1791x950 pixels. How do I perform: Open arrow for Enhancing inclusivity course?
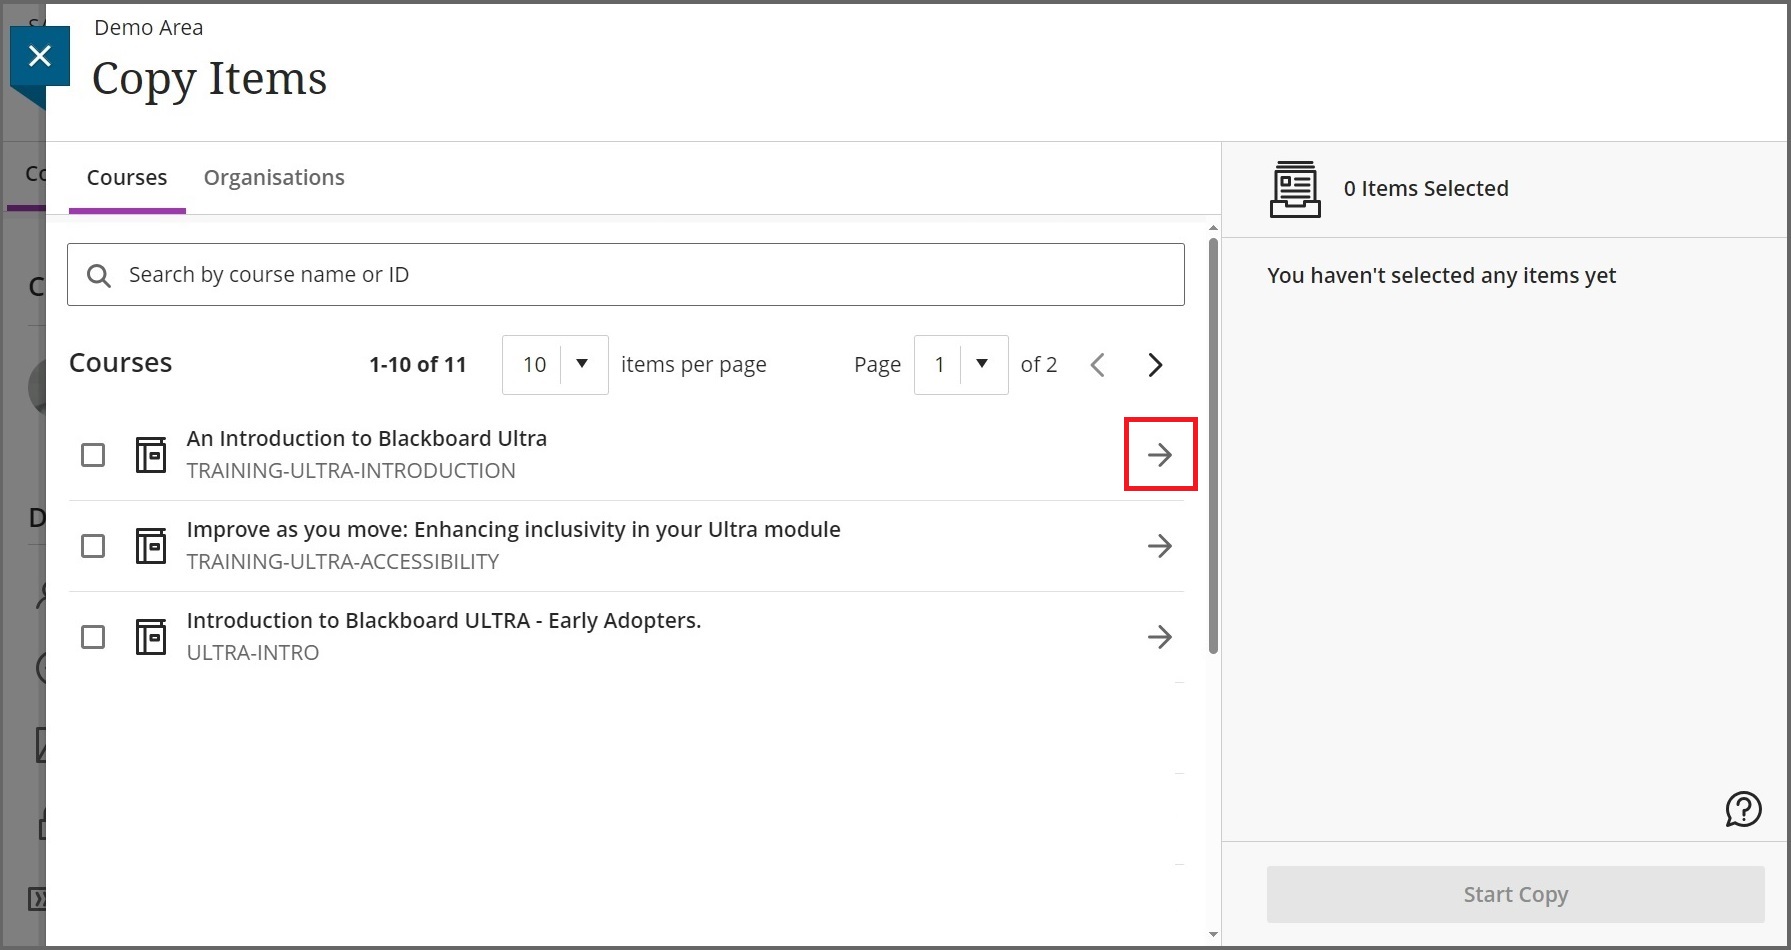point(1159,546)
